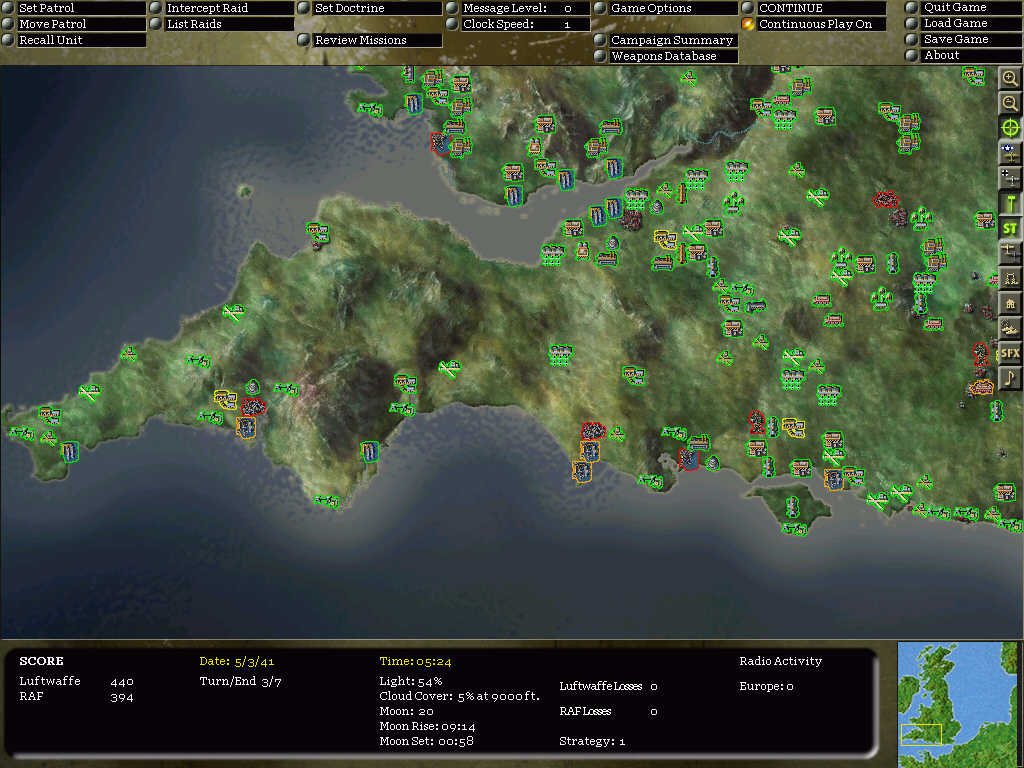Zoom in the map with the magnifier plus icon
The height and width of the screenshot is (768, 1024).
[1010, 79]
